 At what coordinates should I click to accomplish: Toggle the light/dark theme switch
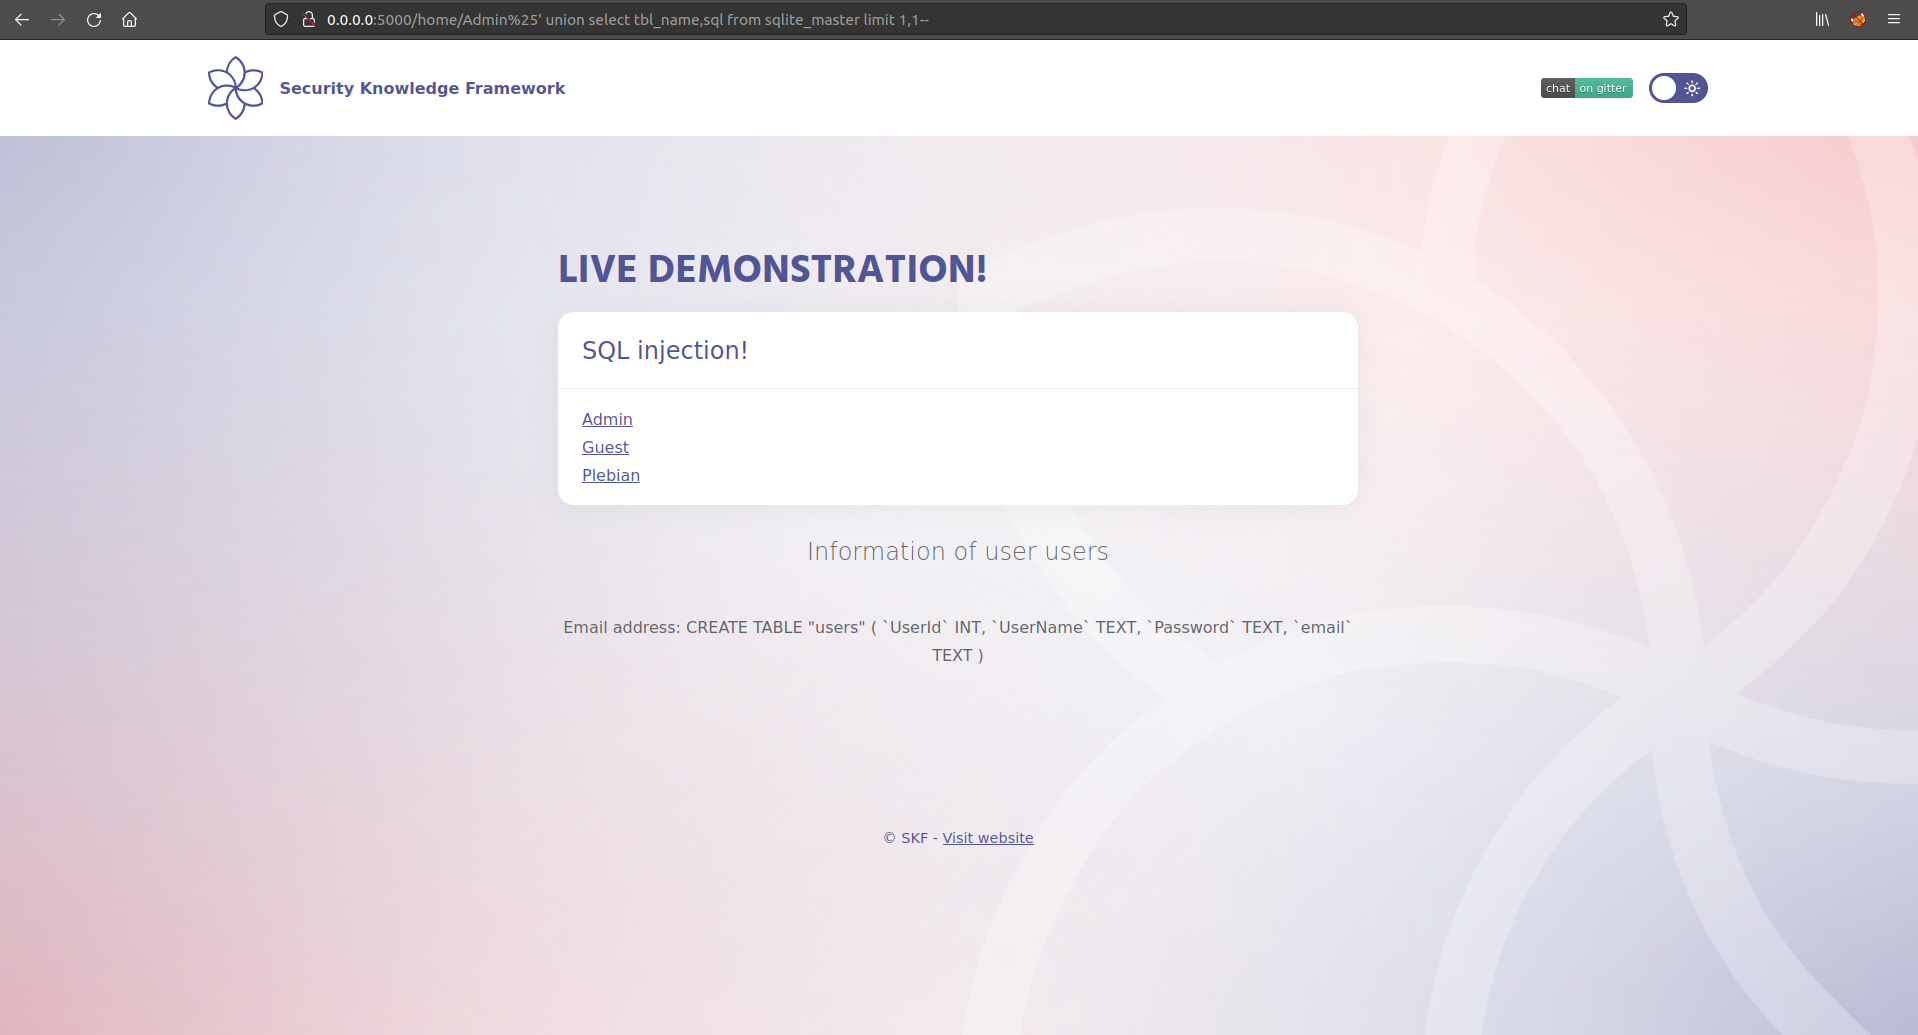[x=1678, y=88]
